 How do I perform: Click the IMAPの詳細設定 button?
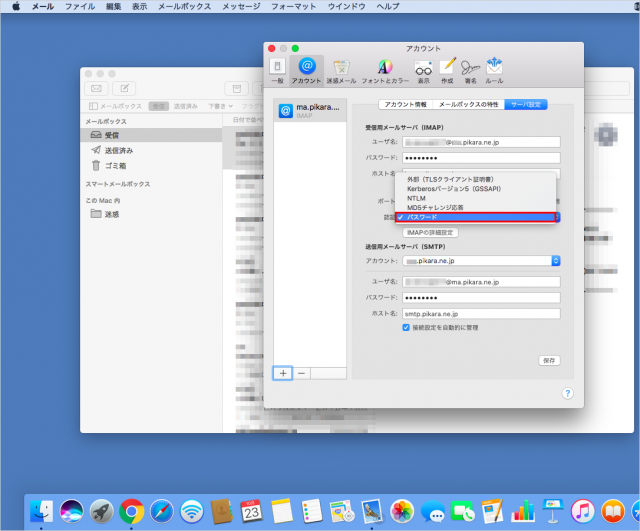[x=430, y=233]
